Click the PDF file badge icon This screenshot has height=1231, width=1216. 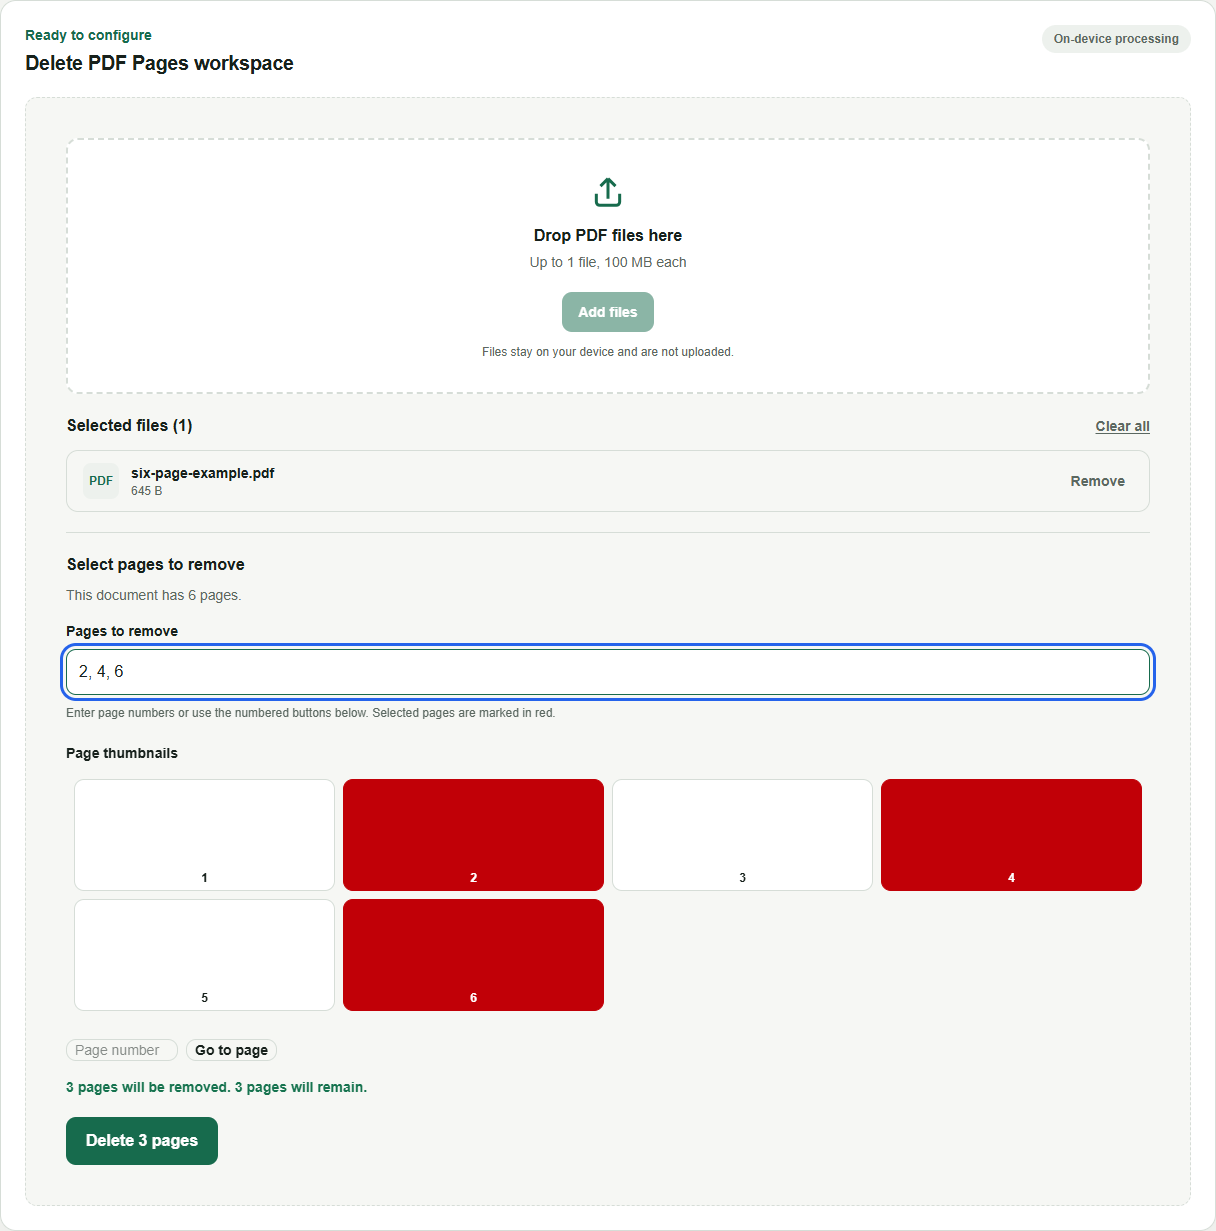(101, 481)
